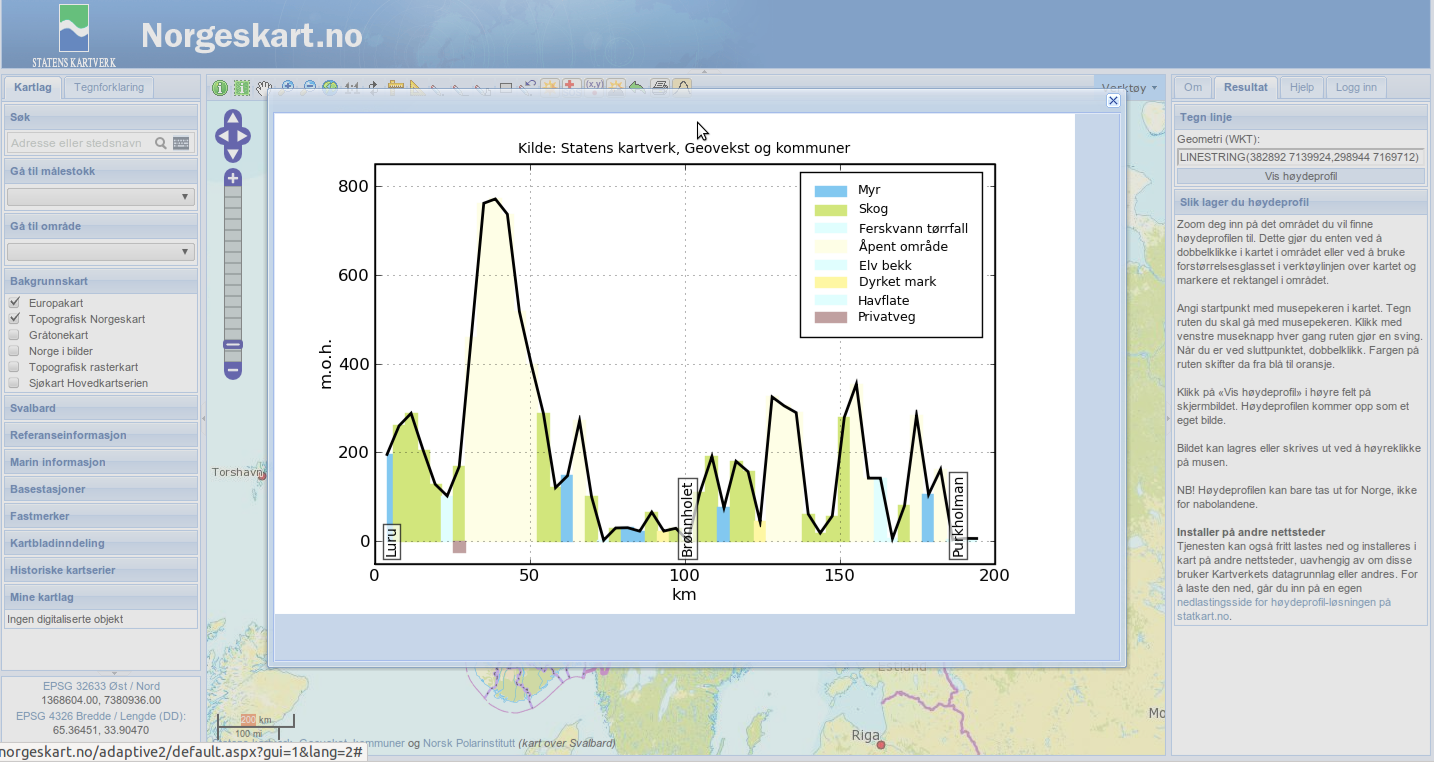Click the green info tool icon
Viewport: 1434px width, 762px height.
coord(220,88)
